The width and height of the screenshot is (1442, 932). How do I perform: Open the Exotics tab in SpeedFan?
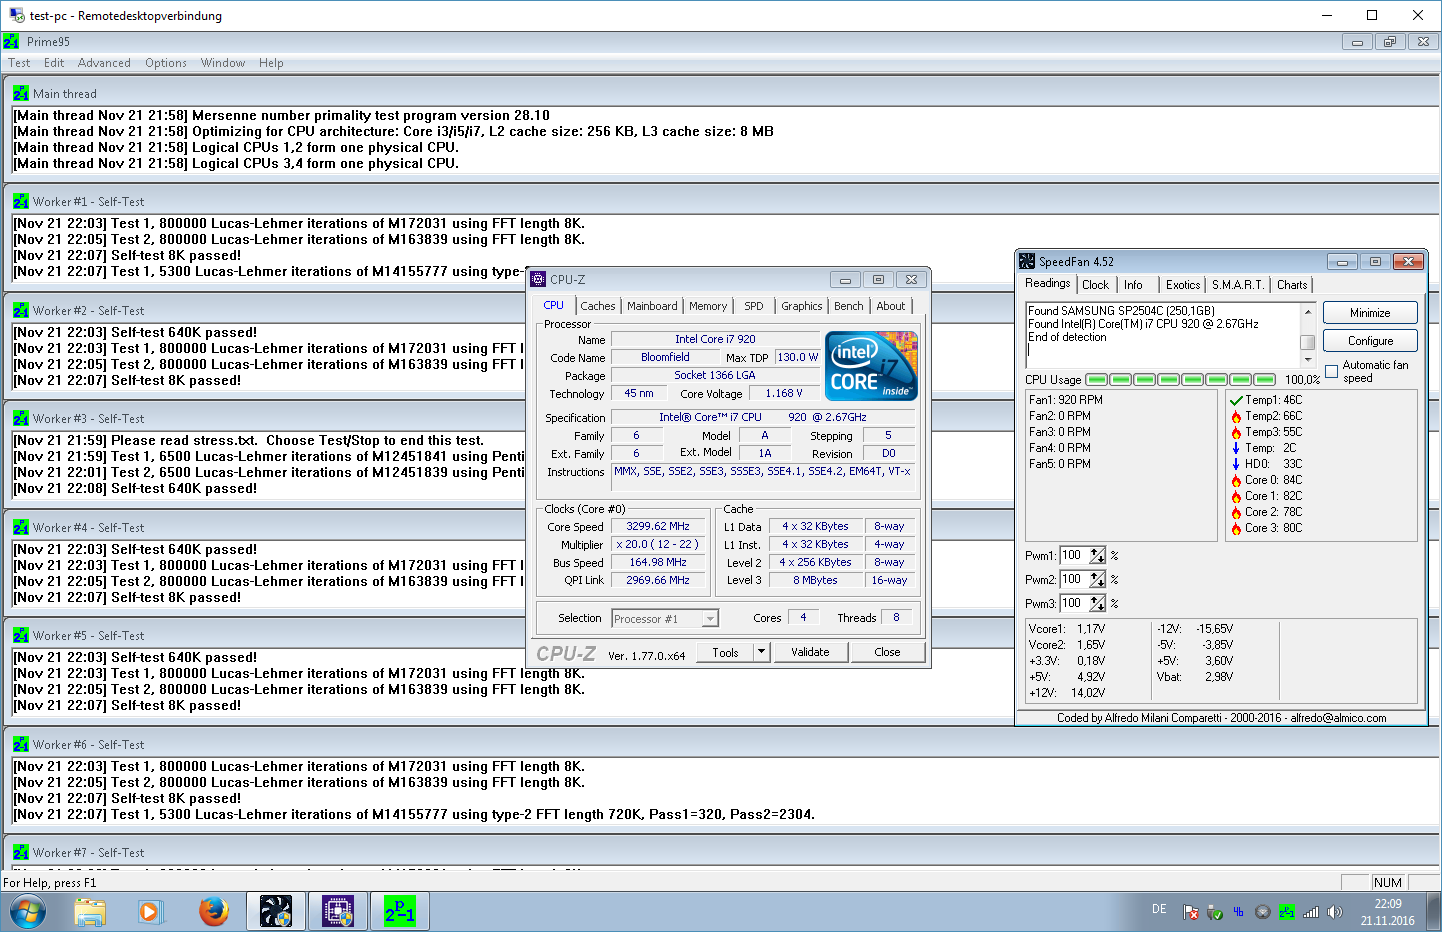[x=1183, y=285]
